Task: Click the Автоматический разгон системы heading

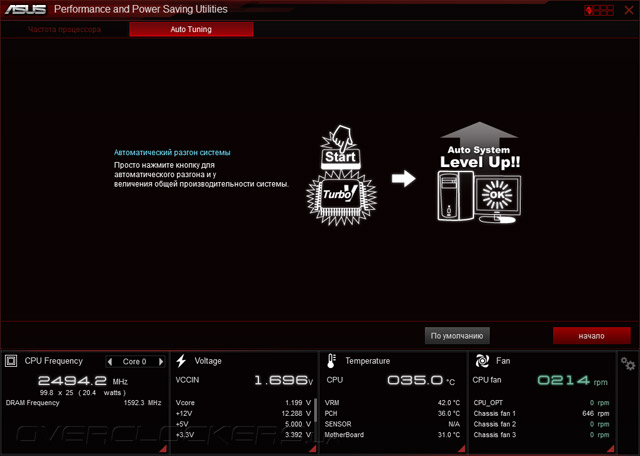Action: pos(172,153)
